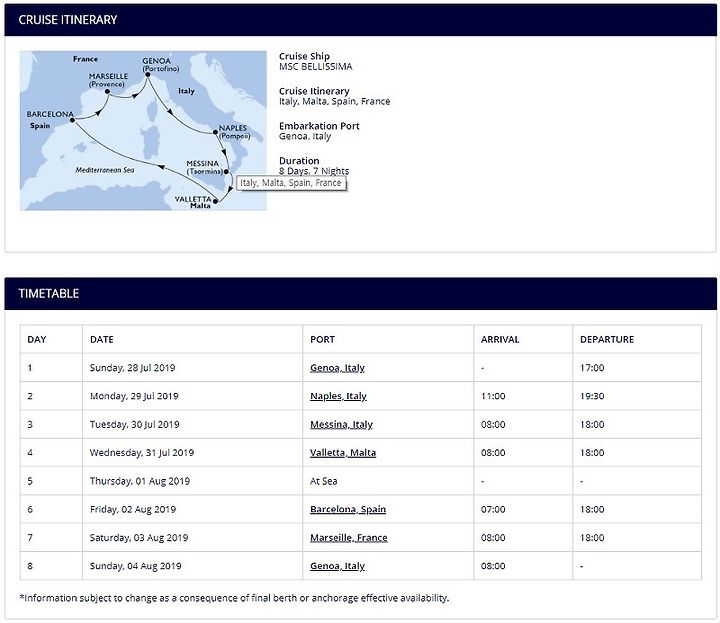Click arrival 08:00 on day 8 Genoa row
Image resolution: width=720 pixels, height=623 pixels.
[493, 566]
